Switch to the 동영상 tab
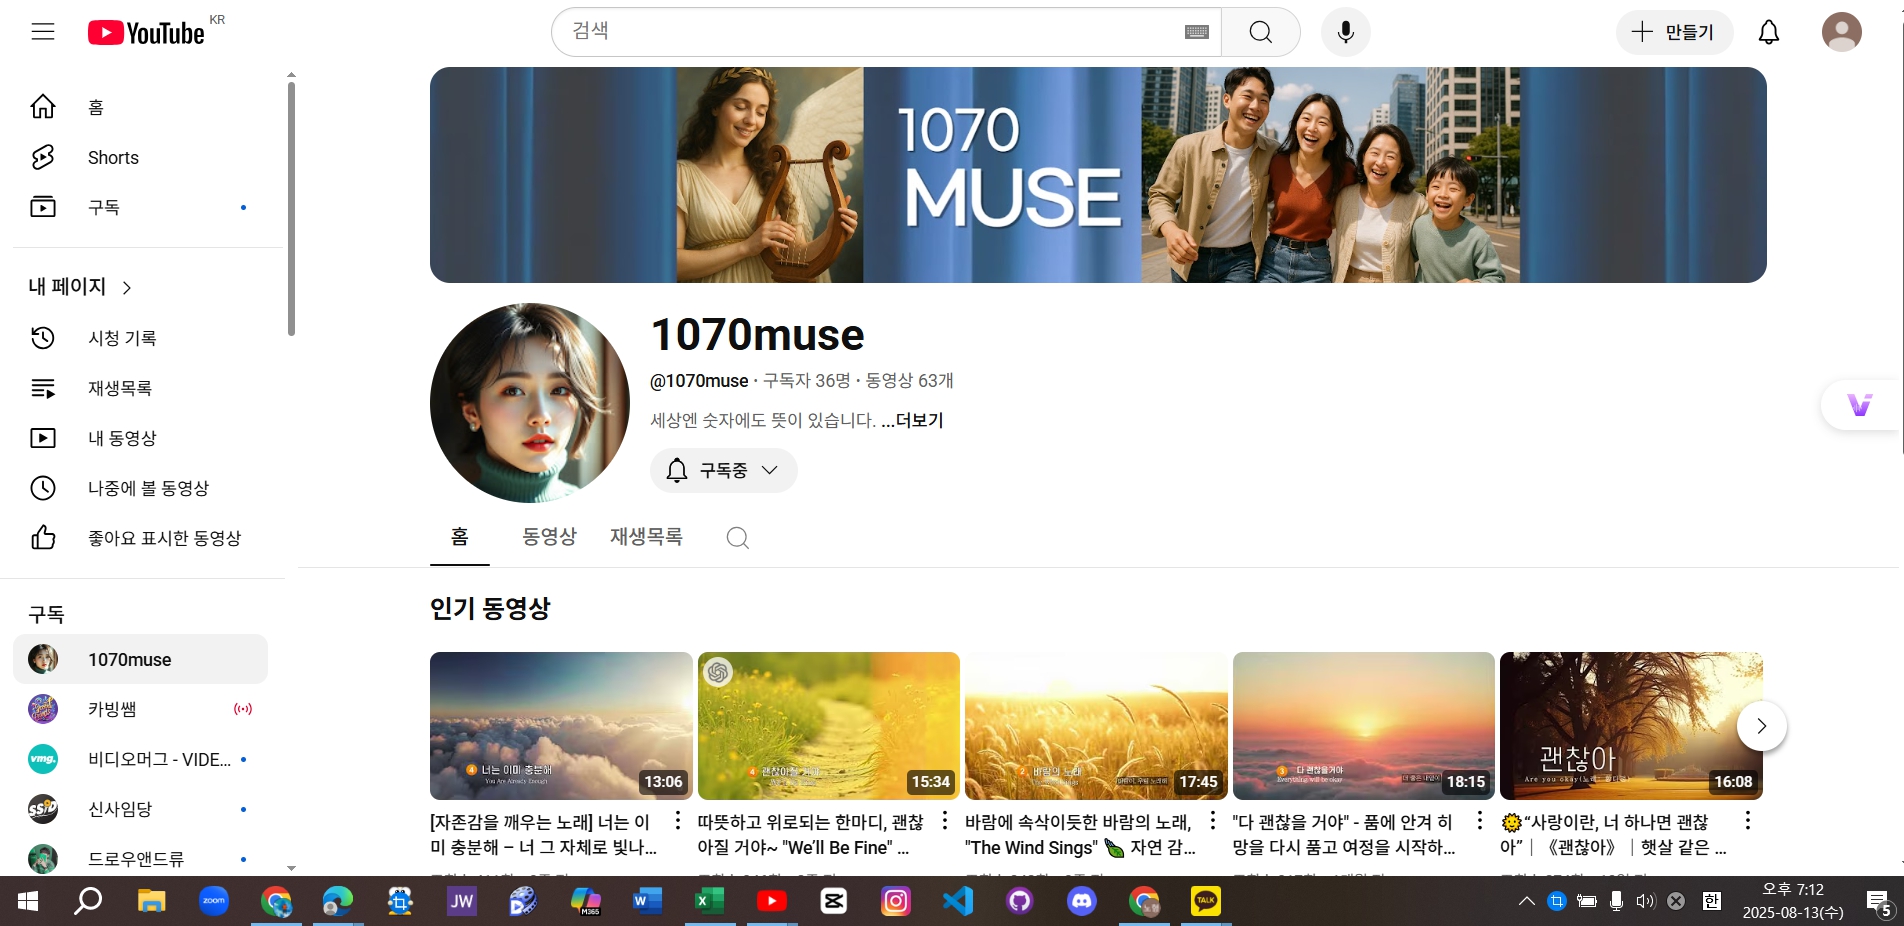 point(550,537)
